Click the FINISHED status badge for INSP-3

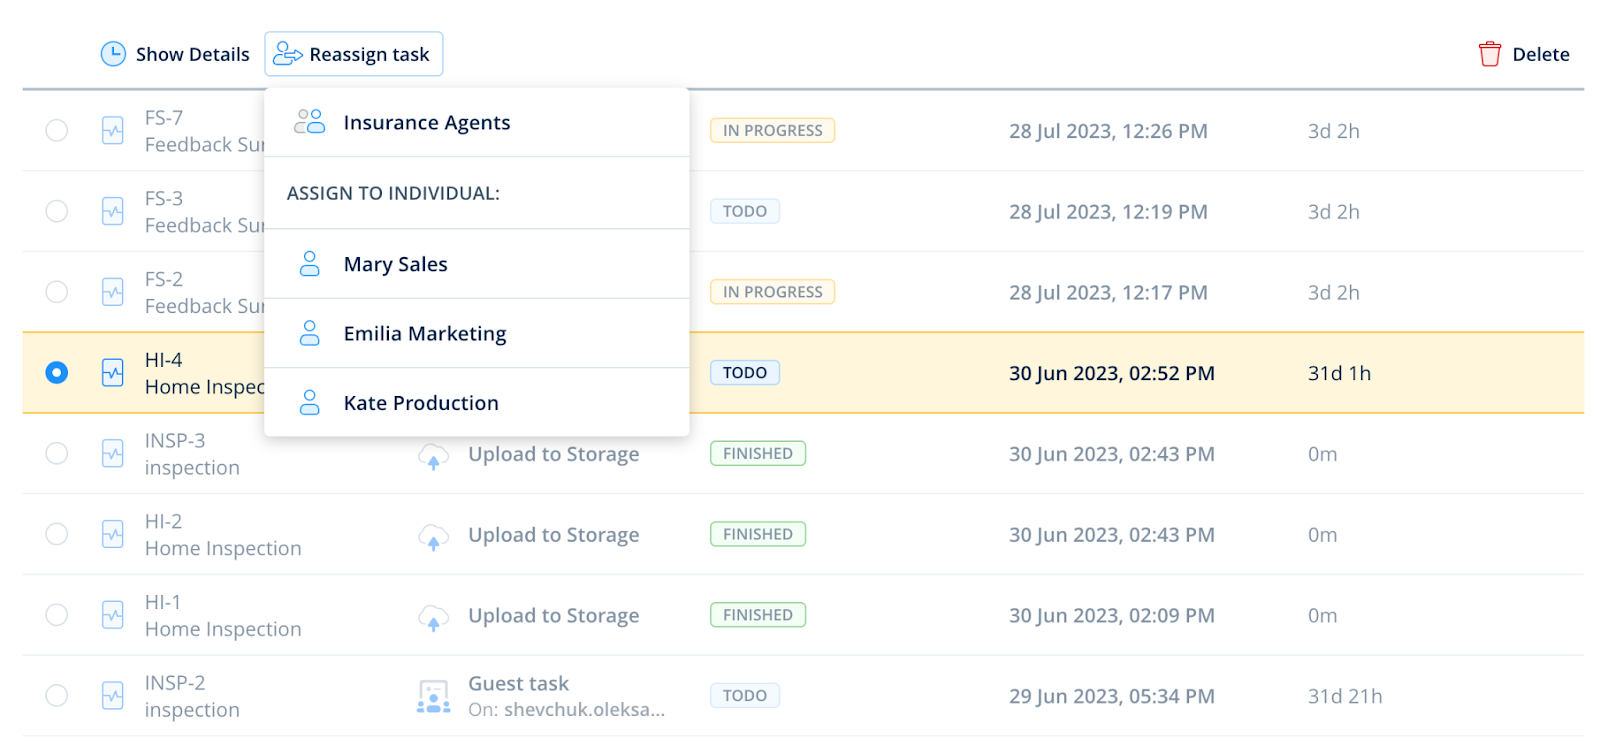pos(757,454)
